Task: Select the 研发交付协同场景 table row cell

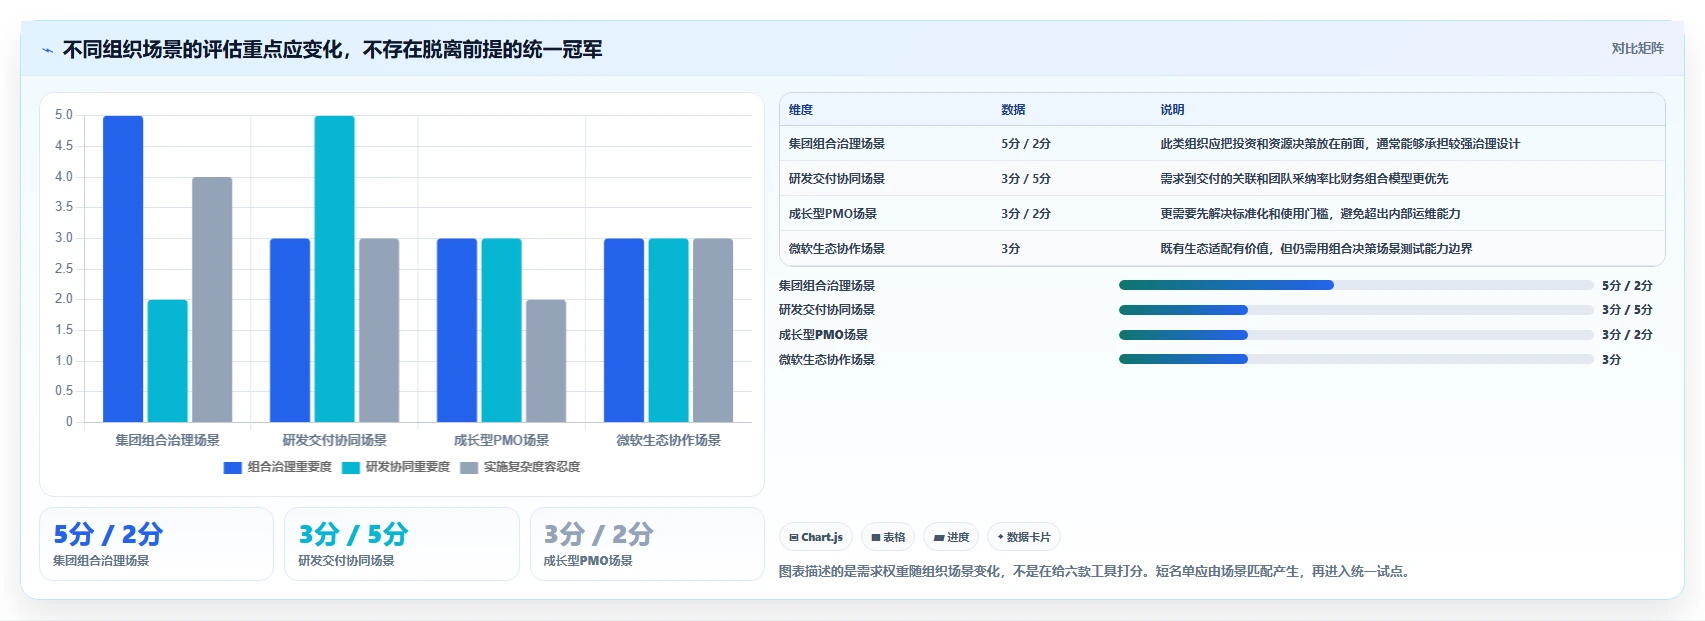Action: [837, 179]
